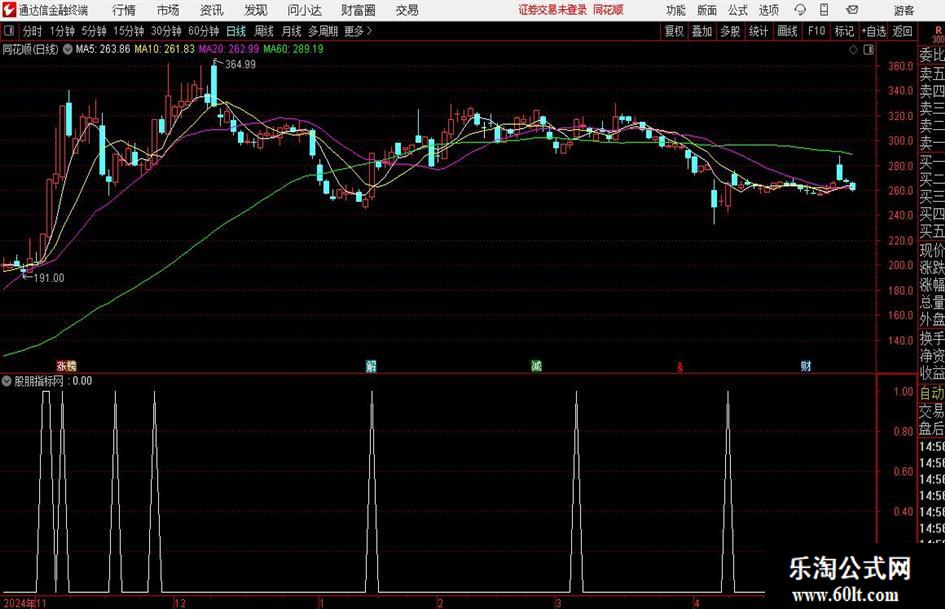Switch to the 60分钟 period tab

(203, 31)
